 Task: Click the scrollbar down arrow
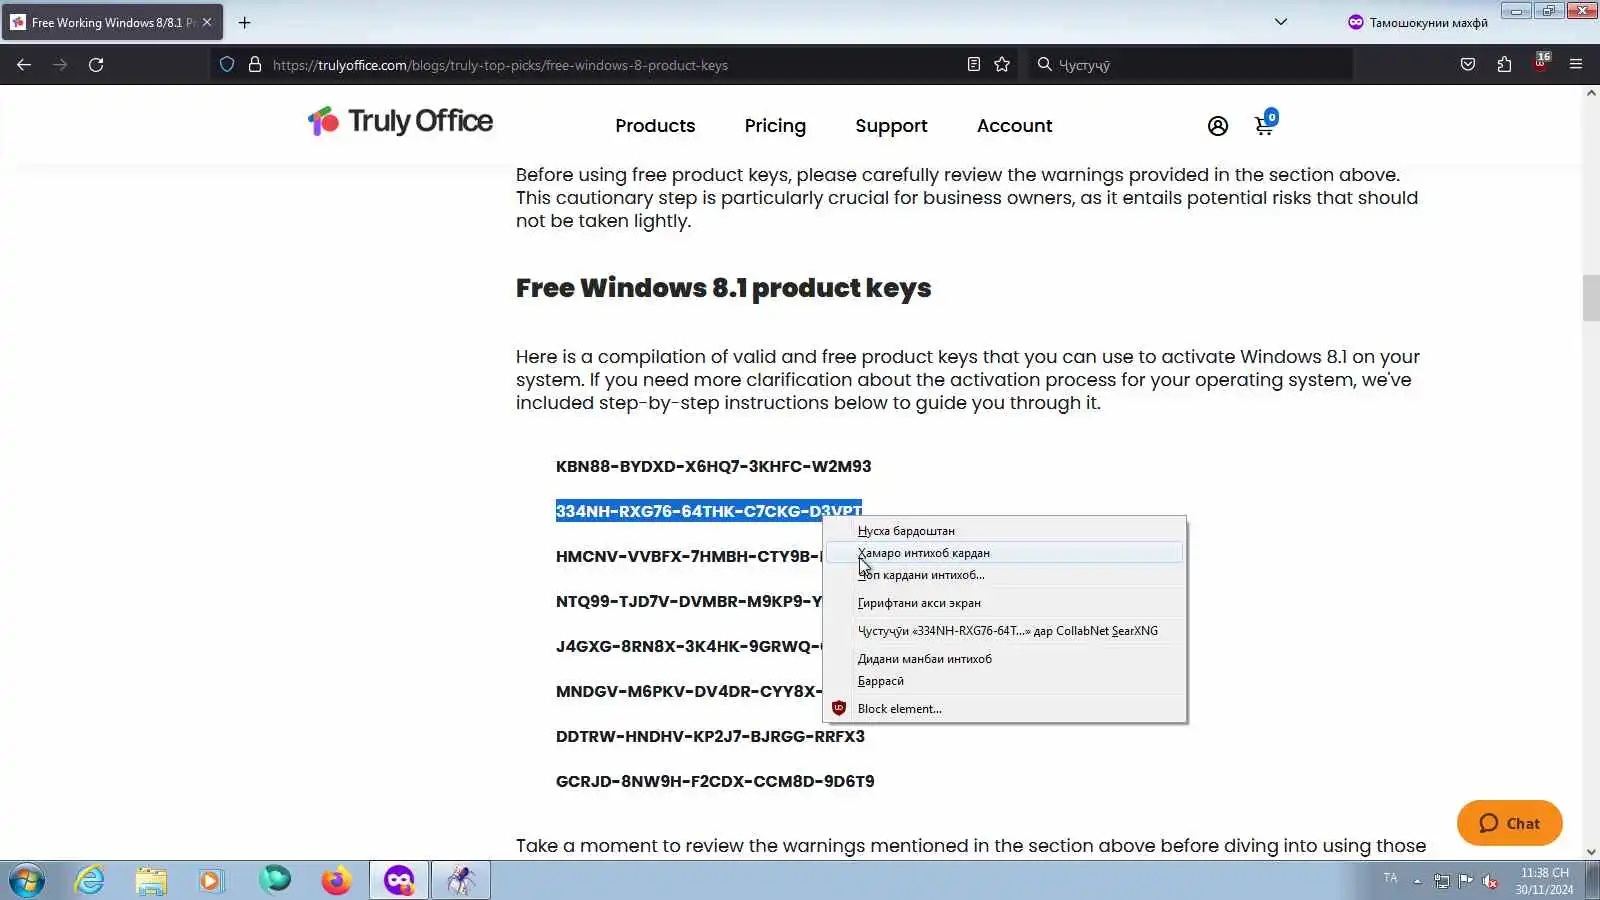(1591, 852)
